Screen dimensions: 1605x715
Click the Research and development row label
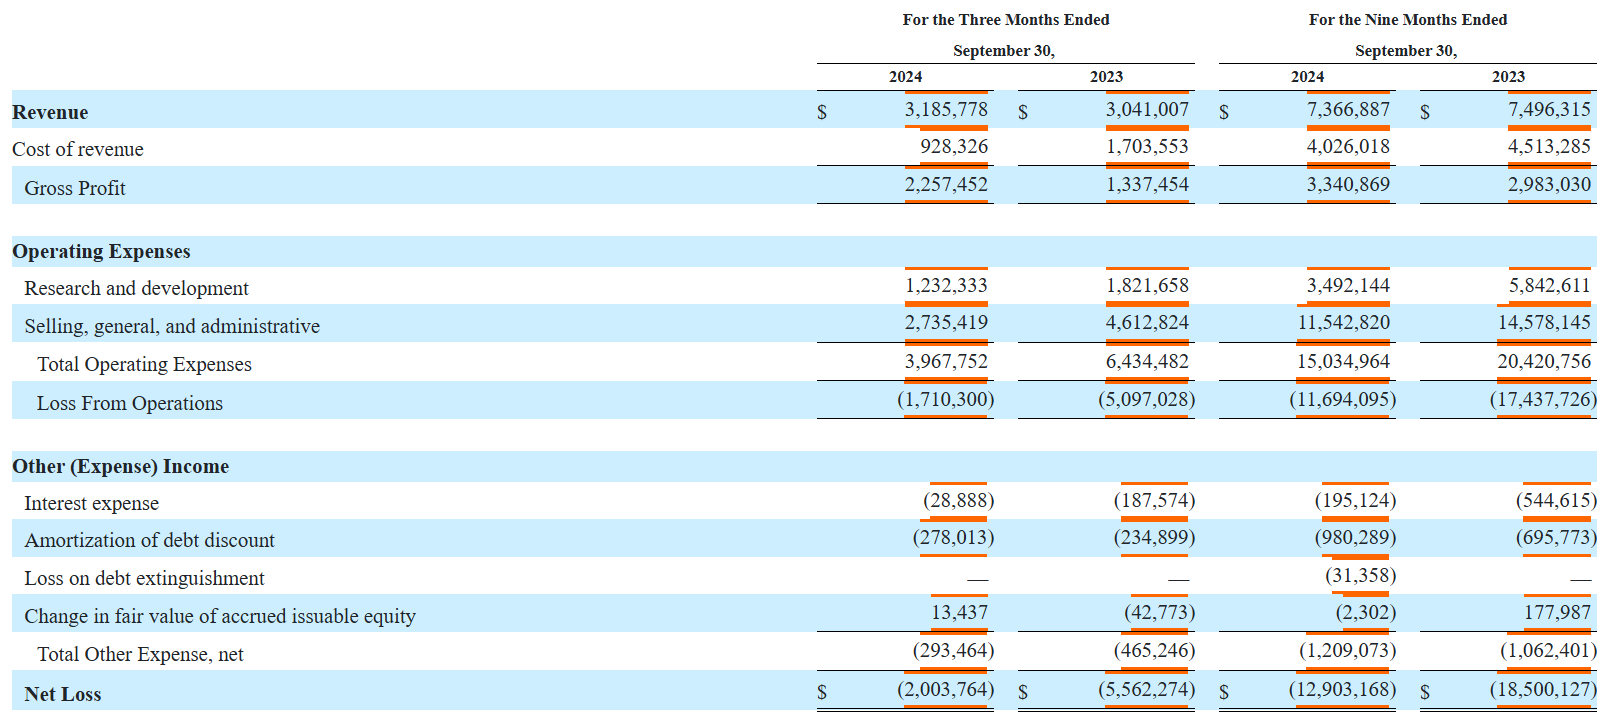(136, 288)
